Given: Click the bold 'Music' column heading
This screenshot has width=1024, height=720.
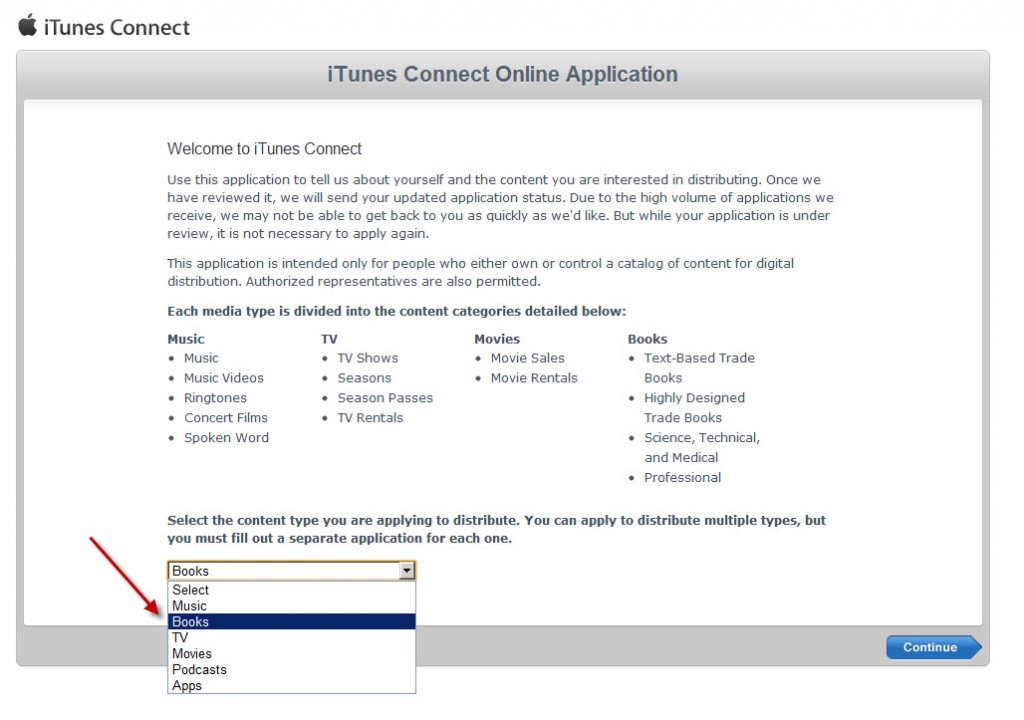Looking at the screenshot, I should point(185,339).
